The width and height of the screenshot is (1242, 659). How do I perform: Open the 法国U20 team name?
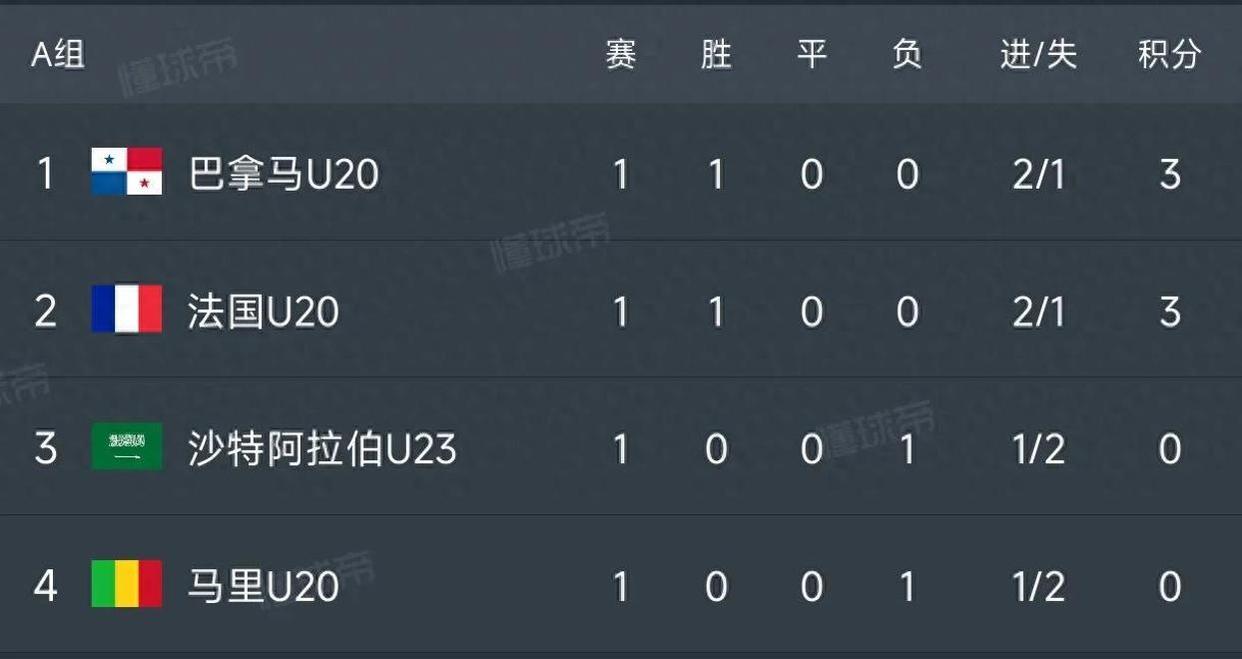(264, 311)
